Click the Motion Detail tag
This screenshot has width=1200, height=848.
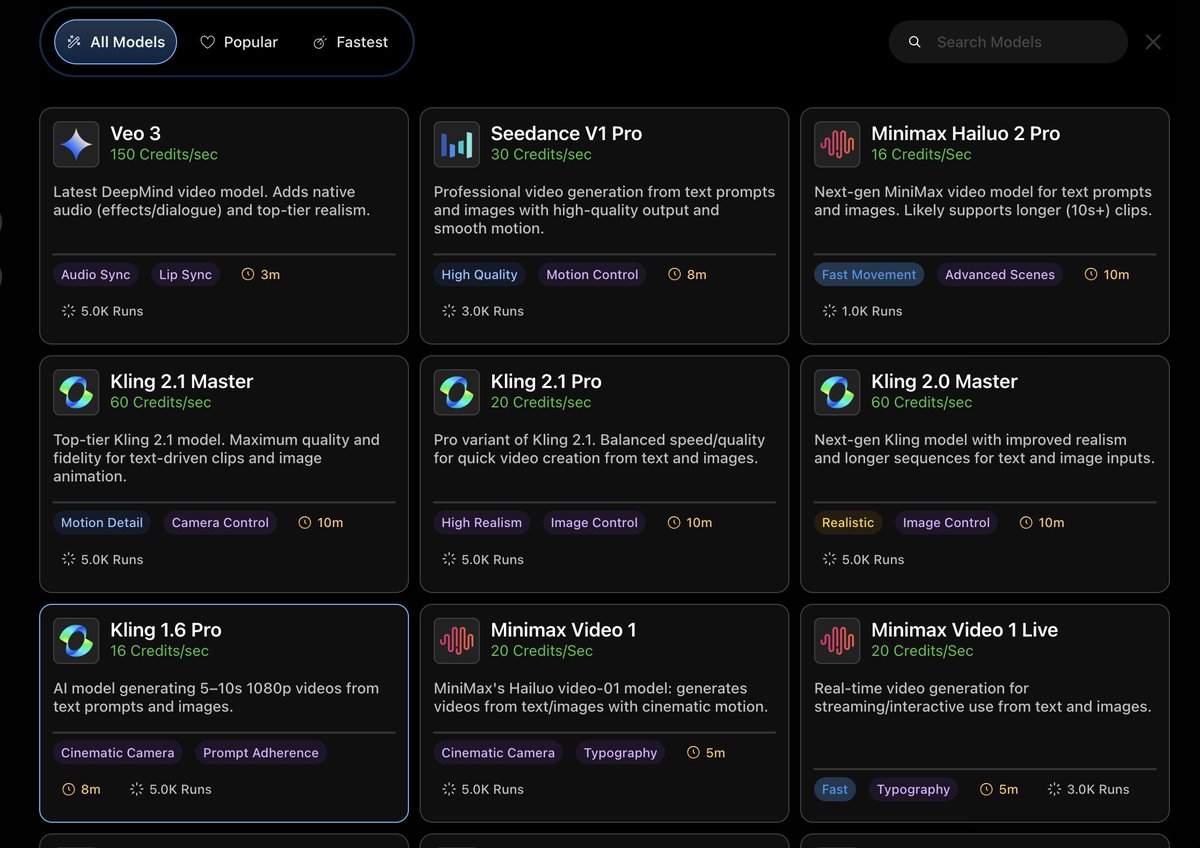[x=102, y=522]
